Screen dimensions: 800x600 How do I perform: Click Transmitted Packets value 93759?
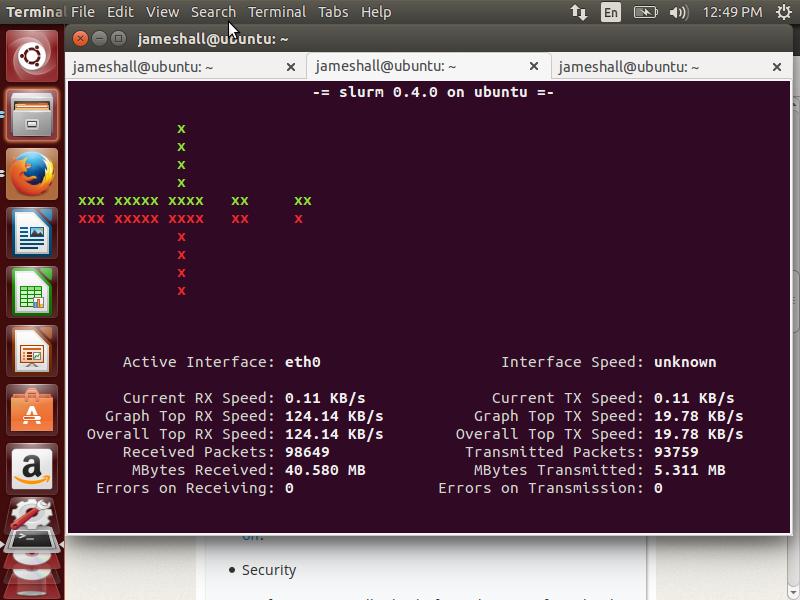pos(676,452)
